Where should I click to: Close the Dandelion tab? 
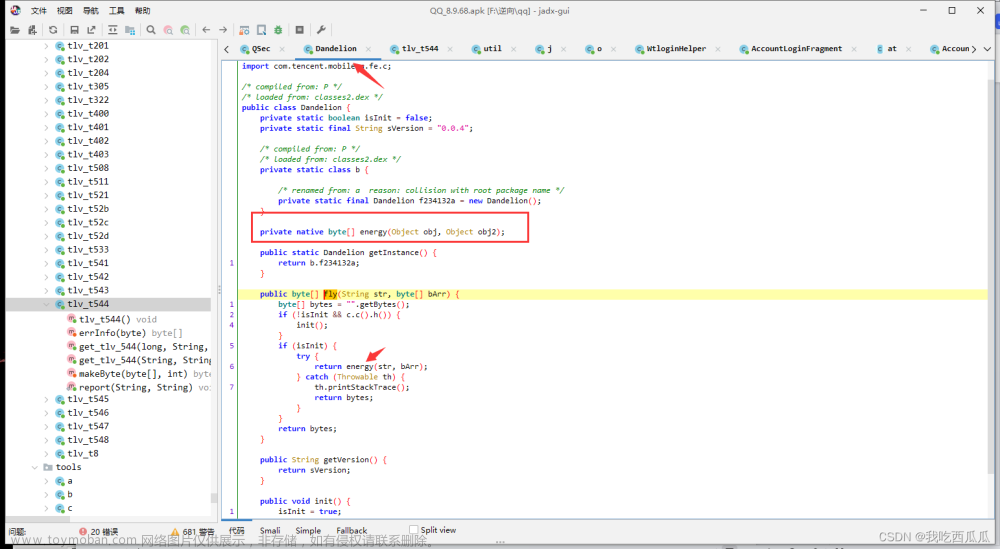point(369,49)
